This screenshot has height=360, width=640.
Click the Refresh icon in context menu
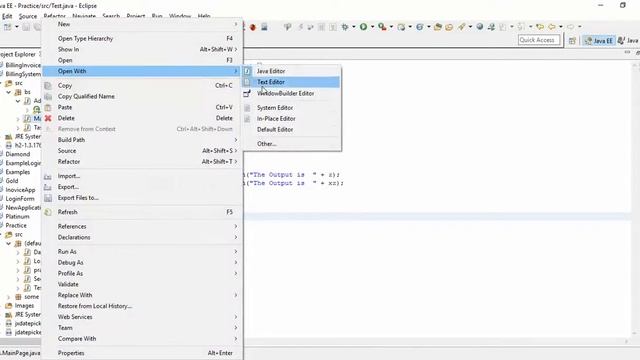[x=48, y=212]
